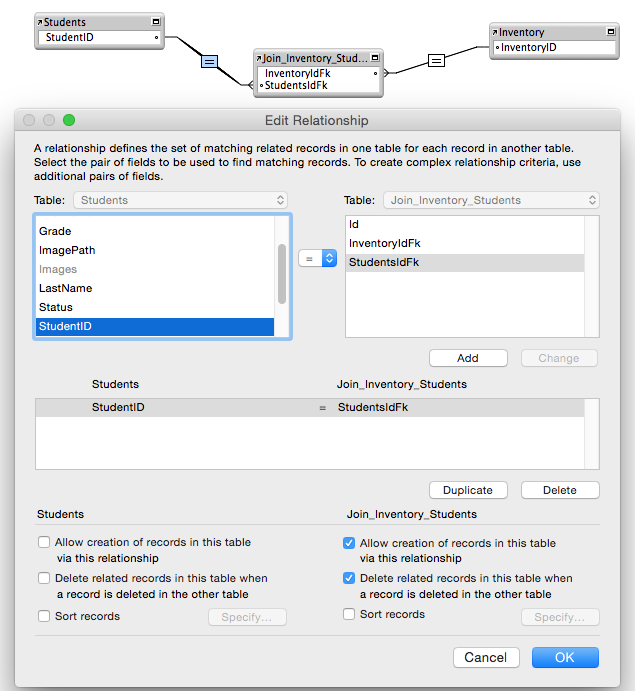Image resolution: width=635 pixels, height=691 pixels.
Task: Select Id in Join_Inventory_Students field list
Action: pos(465,224)
